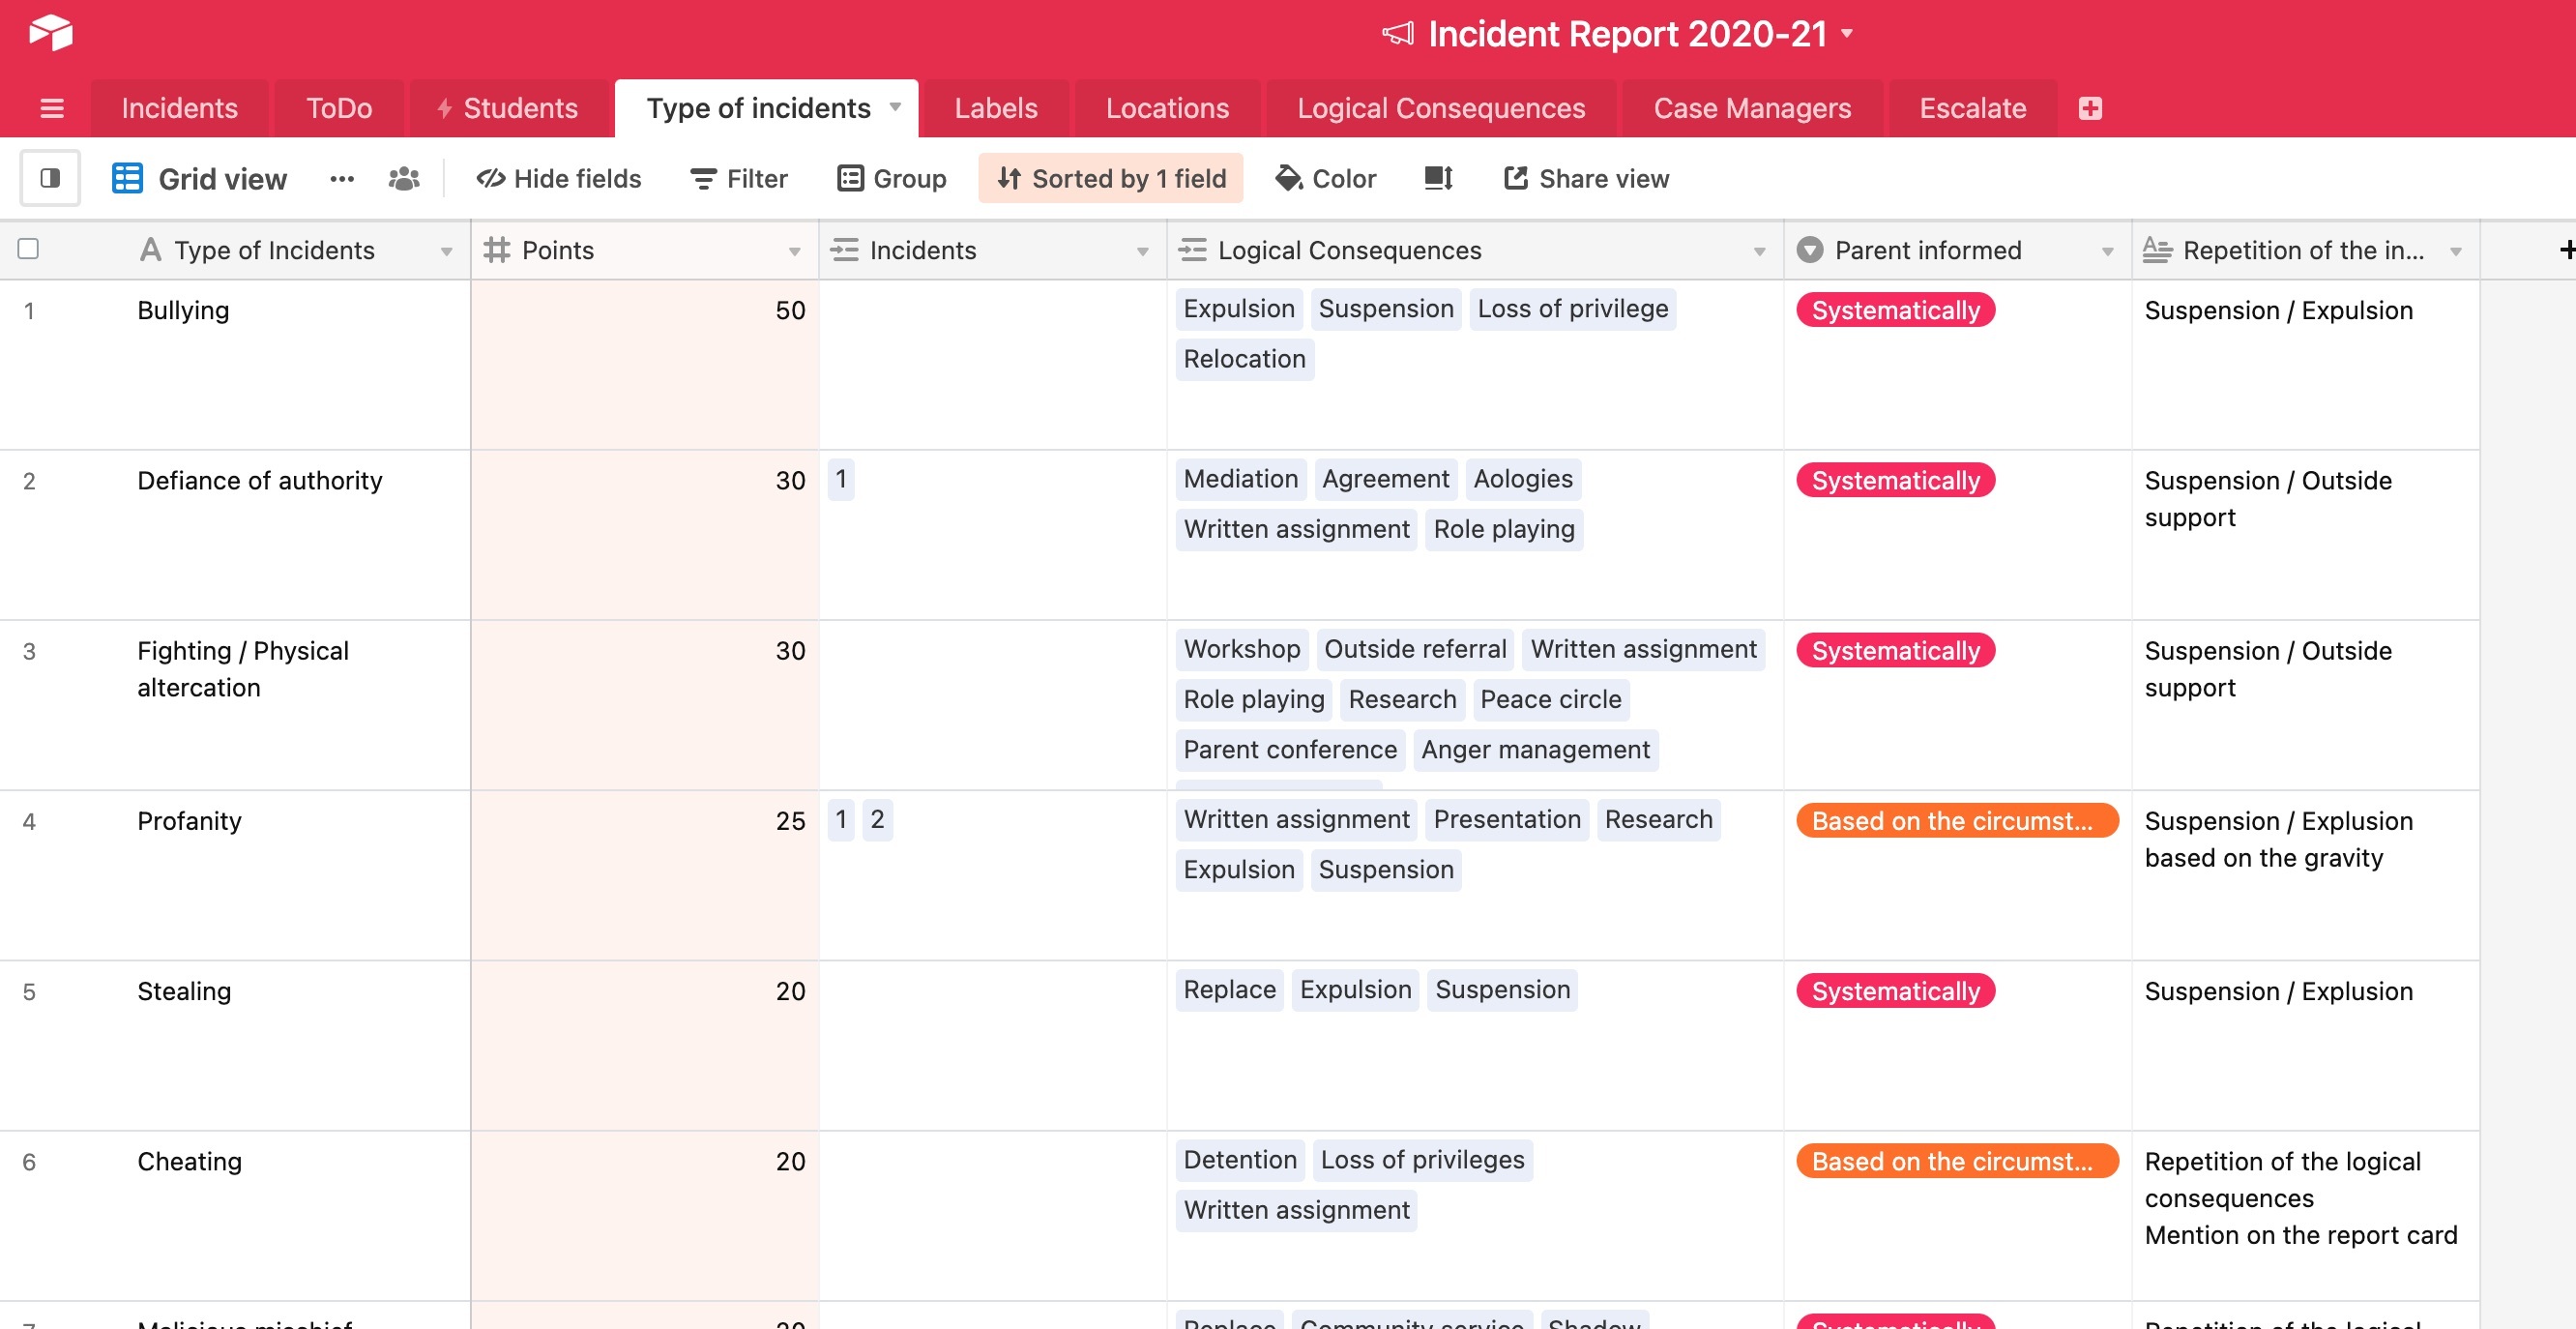This screenshot has height=1329, width=2576.
Task: Click Cheating's orange Based on circumstances tag
Action: click(x=1957, y=1161)
